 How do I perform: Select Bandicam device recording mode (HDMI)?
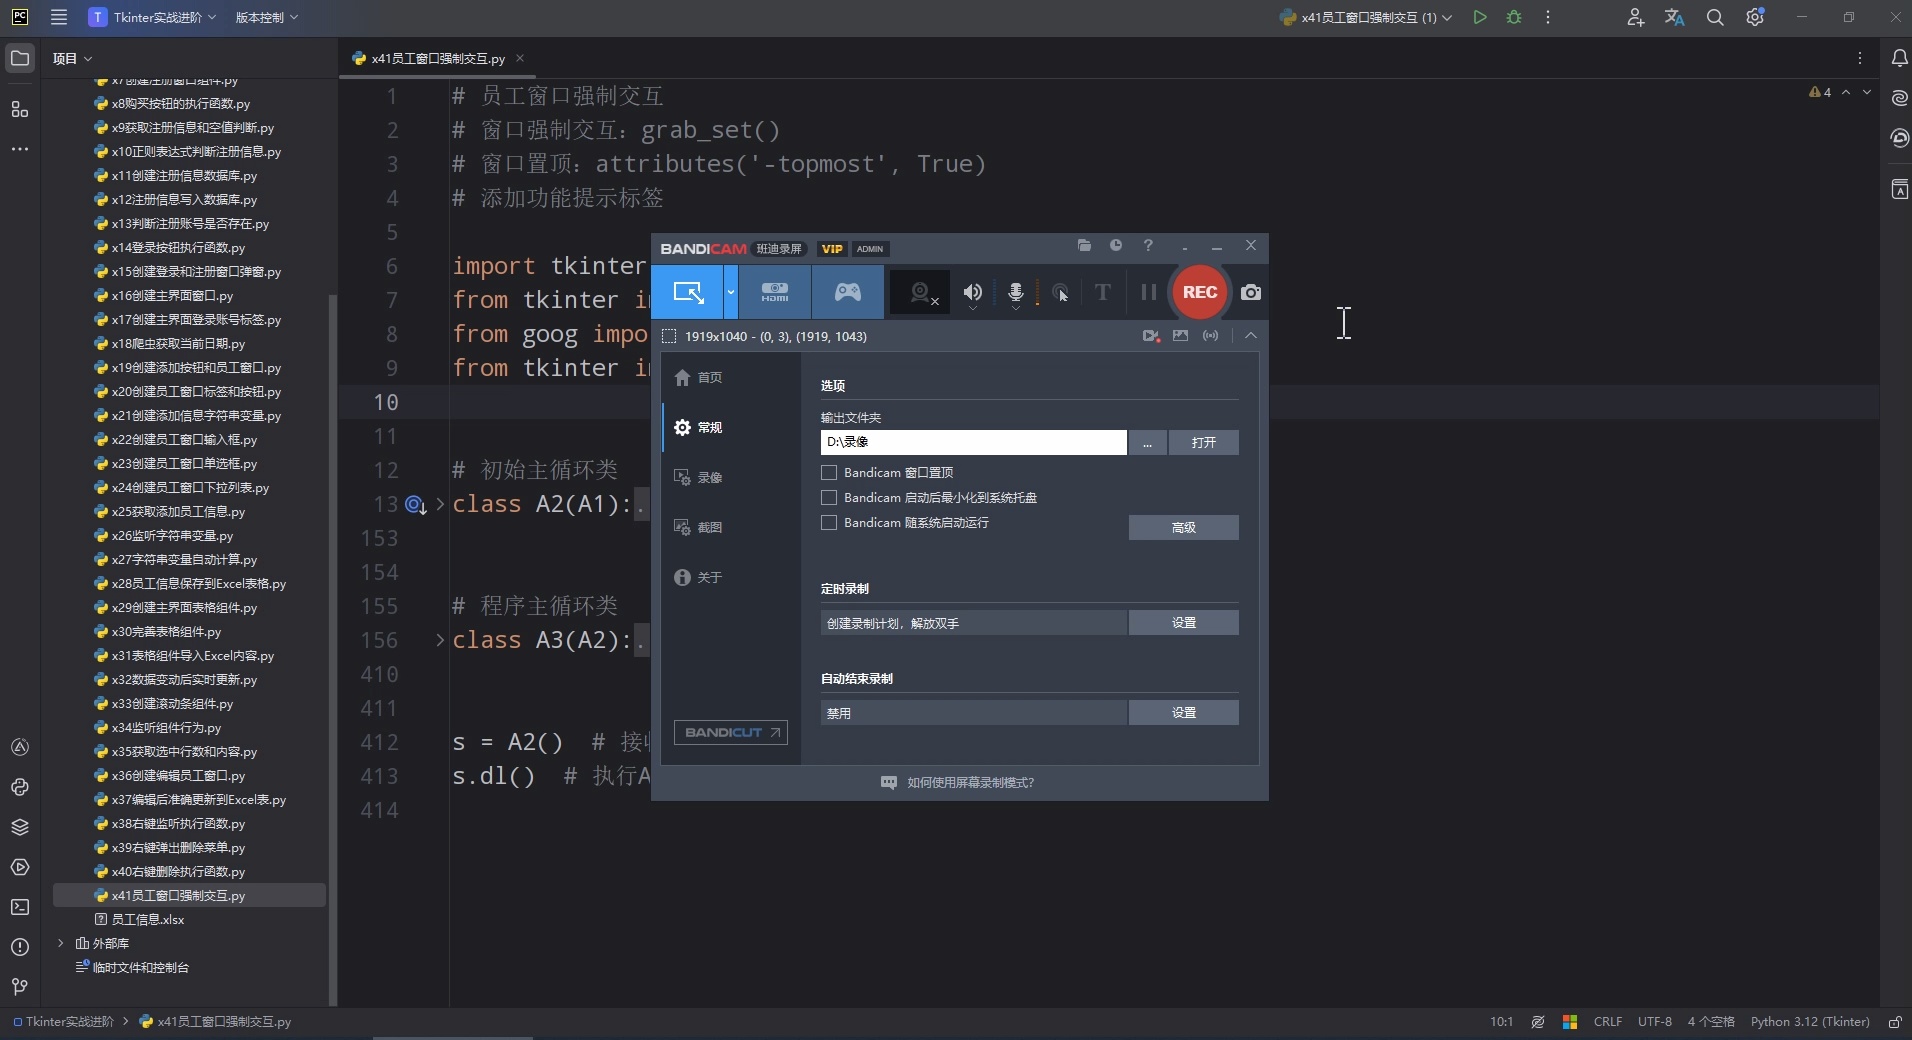click(x=775, y=292)
